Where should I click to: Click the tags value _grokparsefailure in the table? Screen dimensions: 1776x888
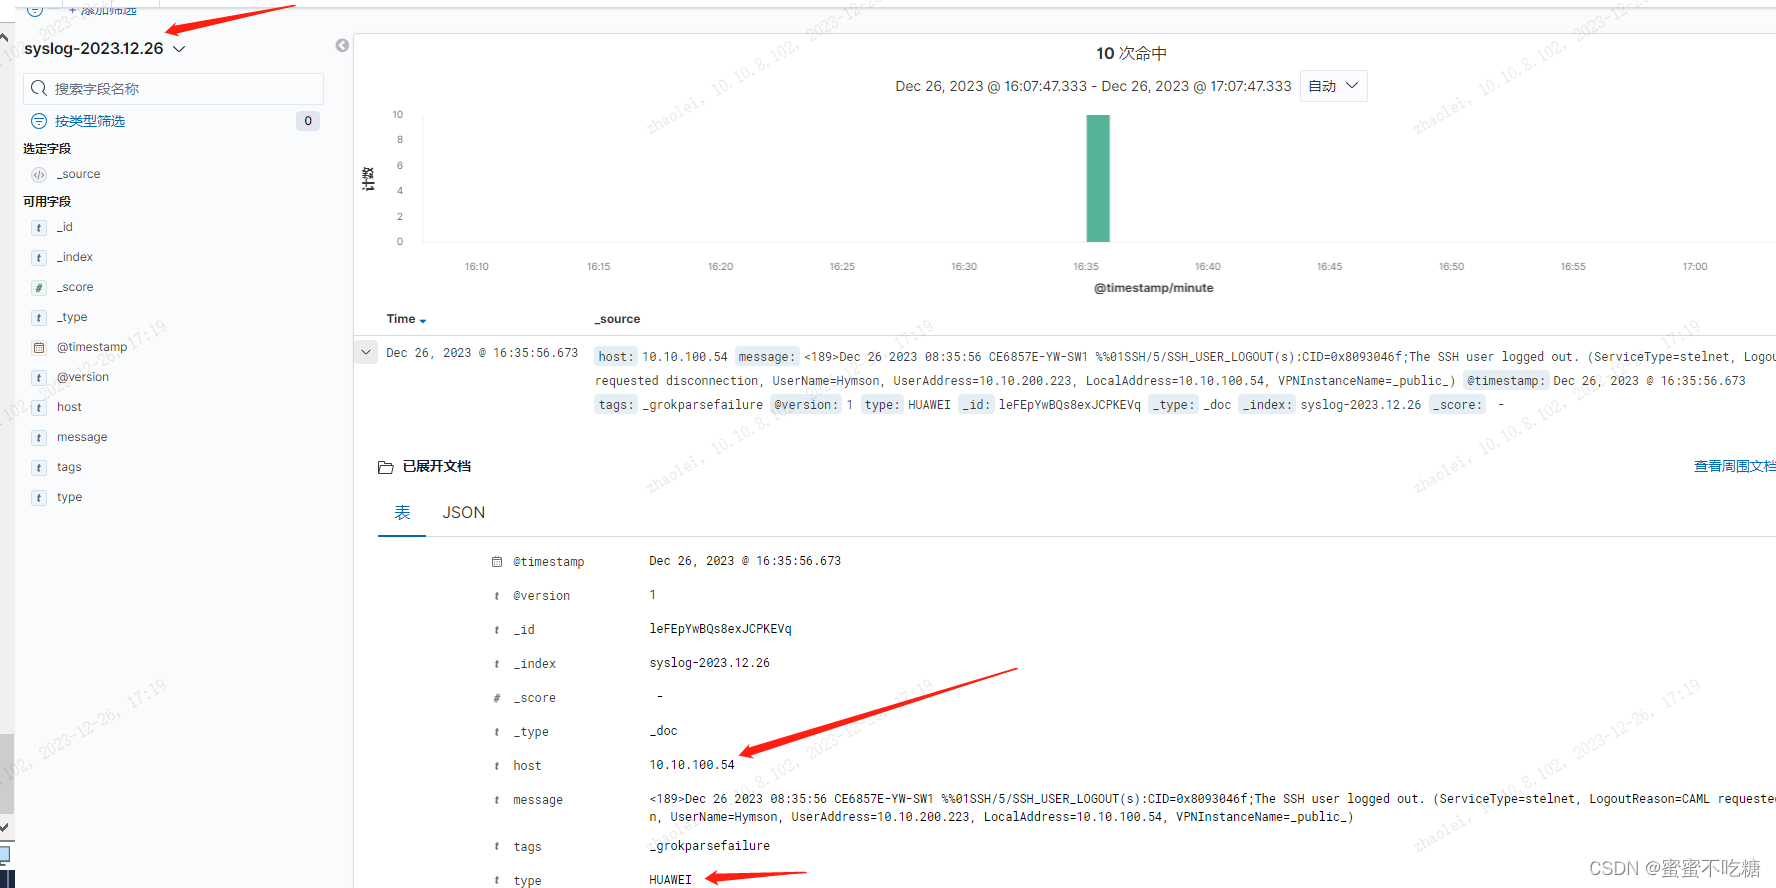(x=709, y=846)
